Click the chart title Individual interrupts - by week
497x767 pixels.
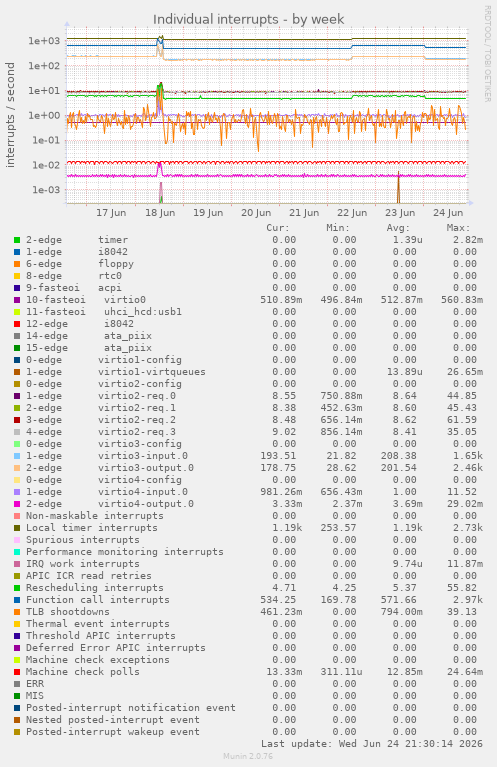click(x=248, y=20)
